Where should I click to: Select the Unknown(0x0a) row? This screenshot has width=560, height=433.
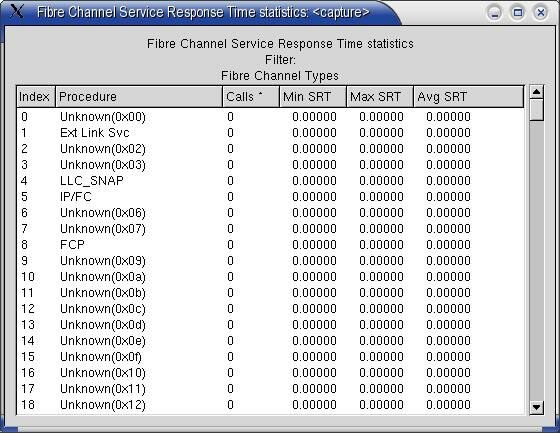click(x=270, y=277)
